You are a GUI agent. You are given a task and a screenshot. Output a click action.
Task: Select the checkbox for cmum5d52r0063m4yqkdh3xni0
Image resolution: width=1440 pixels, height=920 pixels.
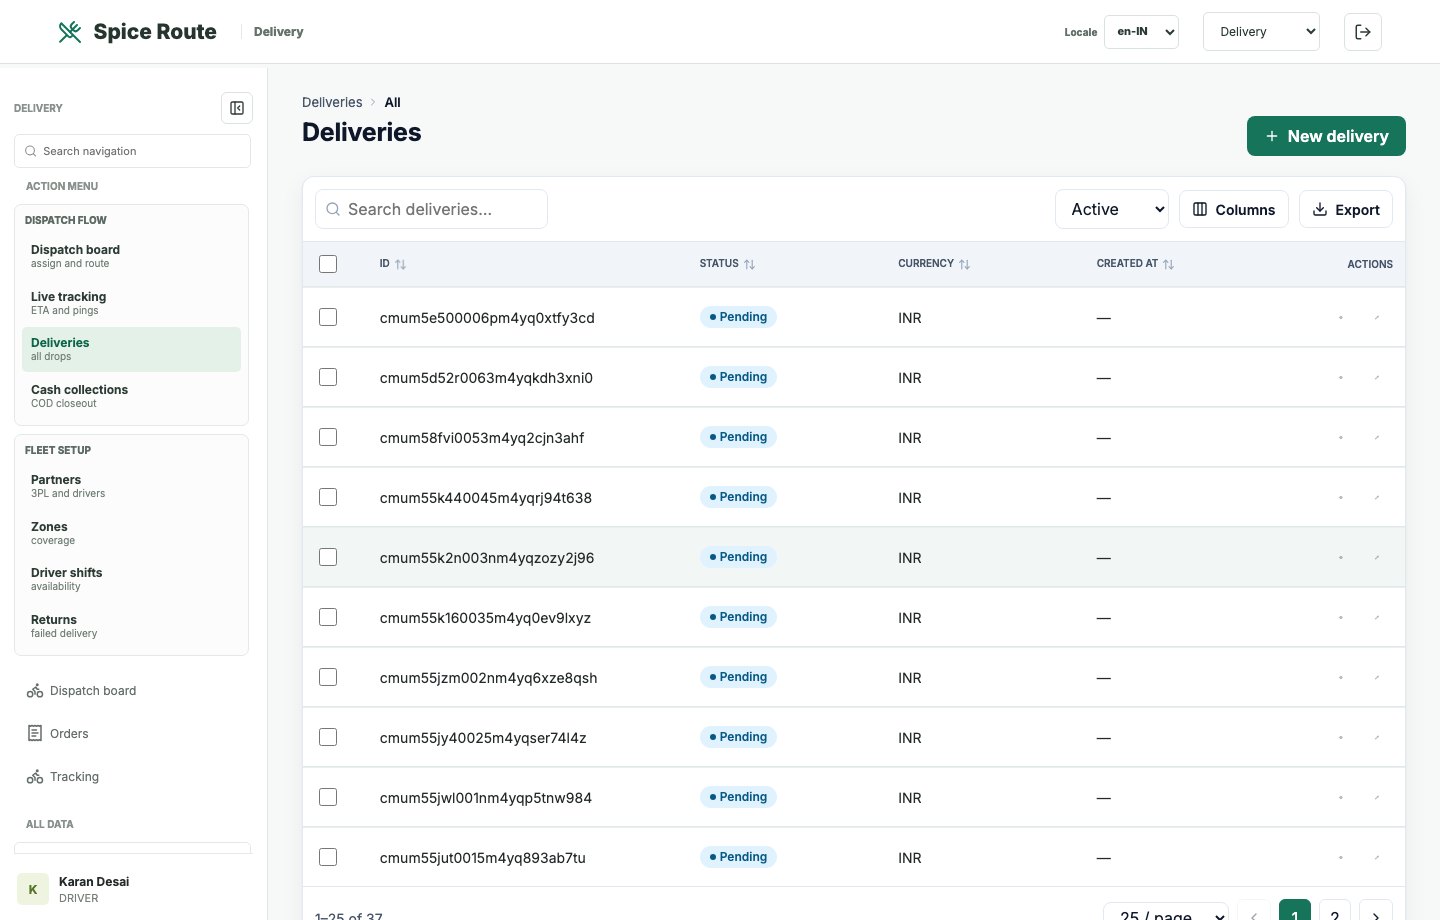point(328,377)
